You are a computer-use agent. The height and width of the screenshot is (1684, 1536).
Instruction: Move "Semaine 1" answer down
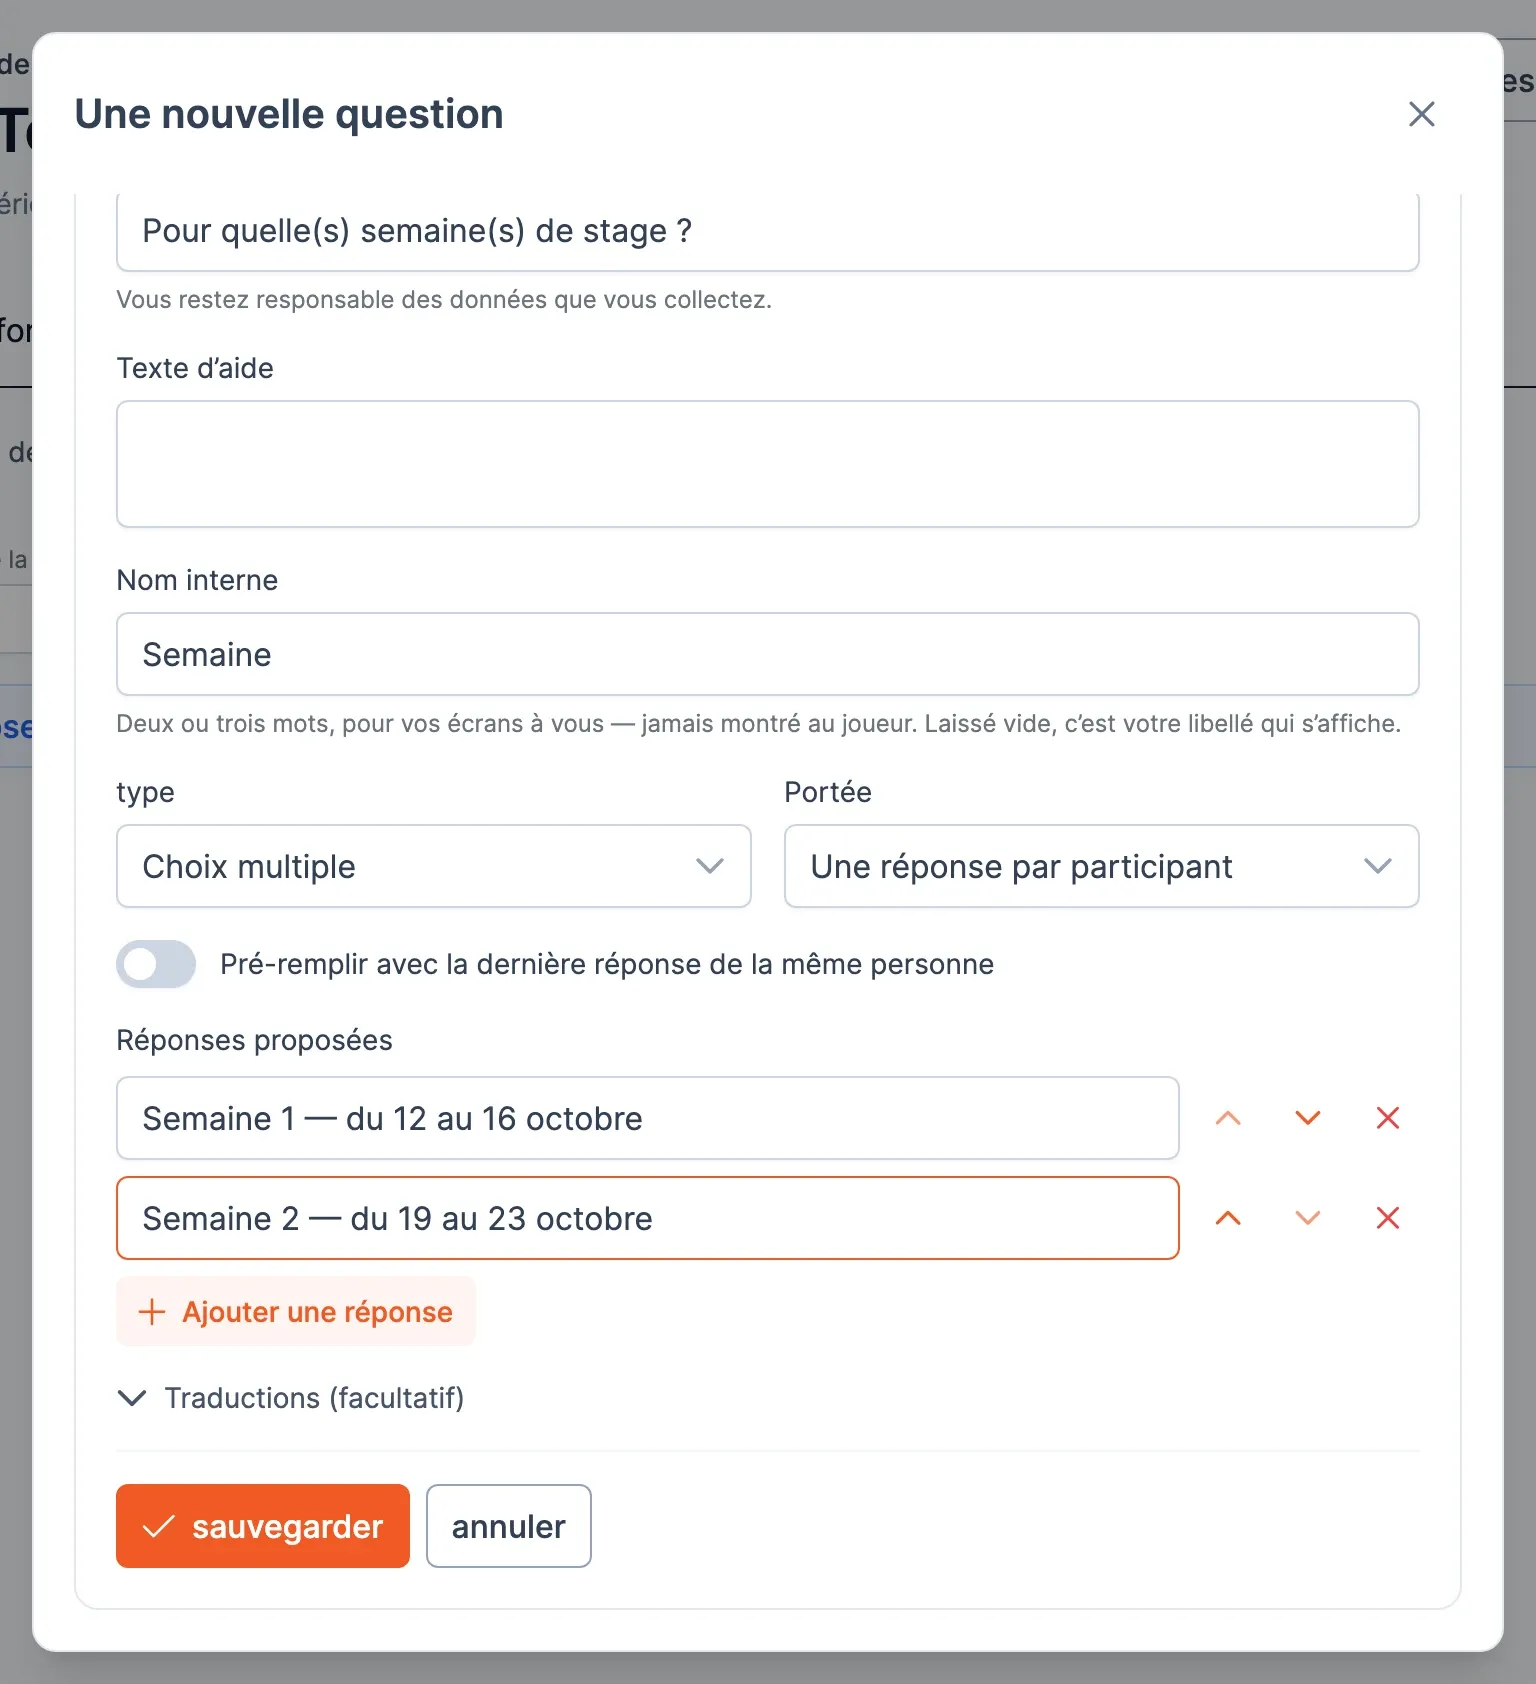click(1308, 1118)
